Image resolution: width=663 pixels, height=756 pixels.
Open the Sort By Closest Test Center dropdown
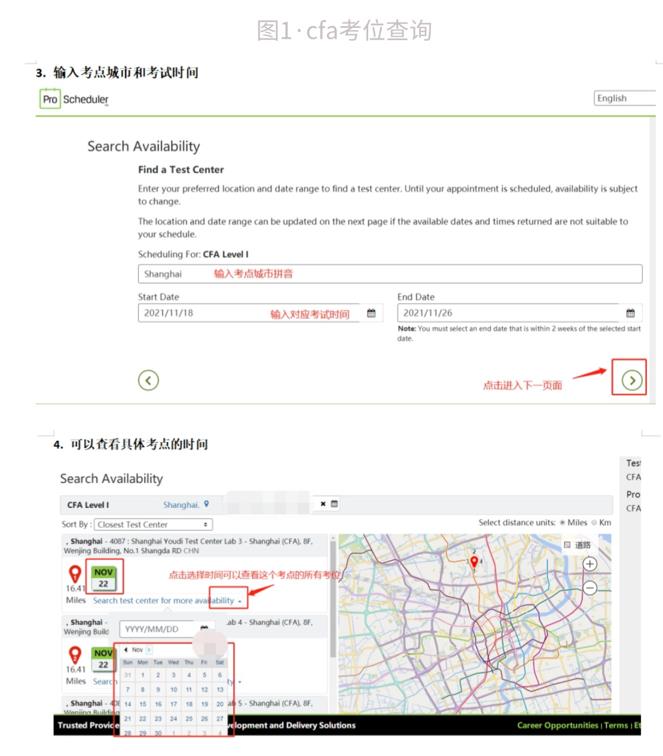click(152, 524)
